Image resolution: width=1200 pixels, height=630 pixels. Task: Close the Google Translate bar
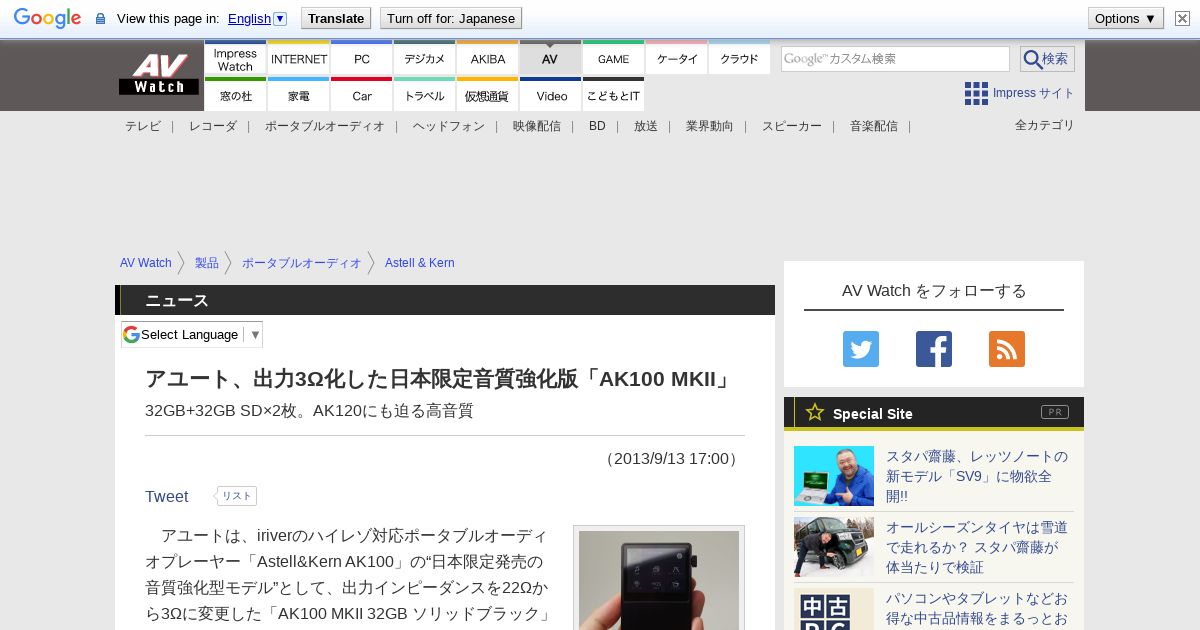tap(1182, 18)
